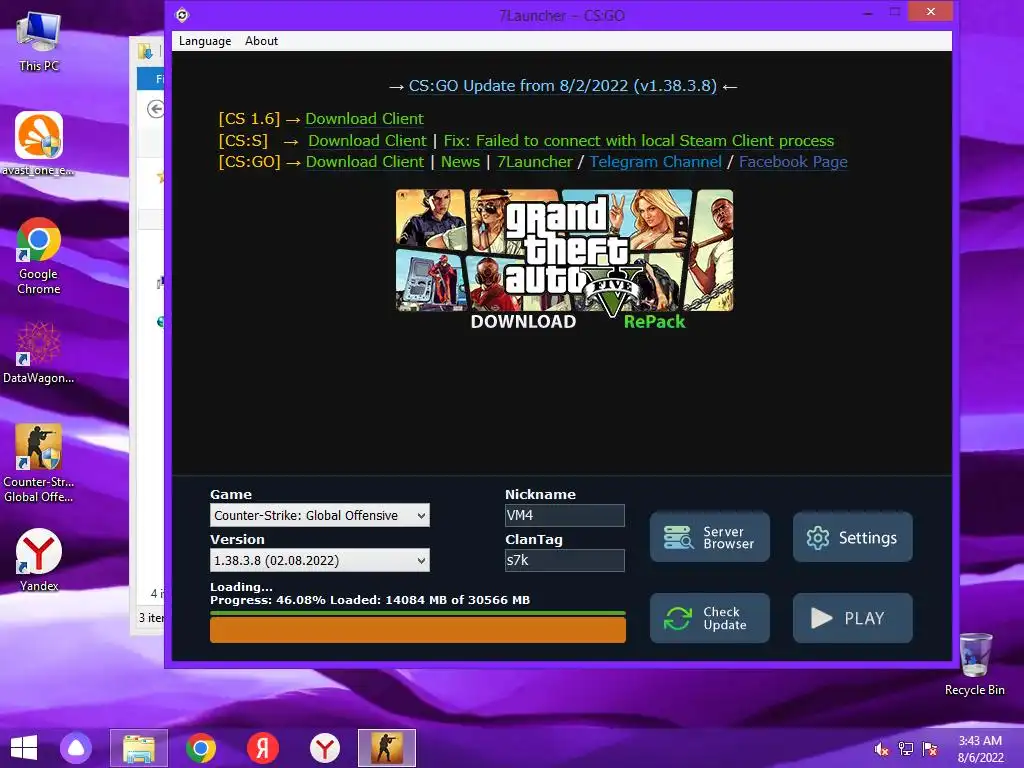The width and height of the screenshot is (1024, 768).
Task: Select DataWagon desktop shortcut
Action: tap(39, 353)
